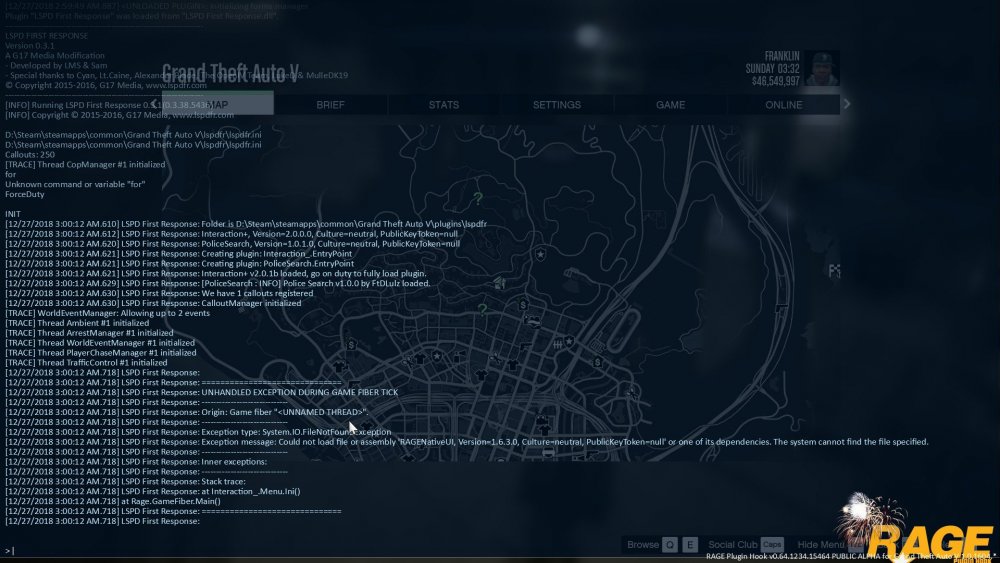Click the Q key browse prompt
The width and height of the screenshot is (1000, 563).
tap(670, 545)
